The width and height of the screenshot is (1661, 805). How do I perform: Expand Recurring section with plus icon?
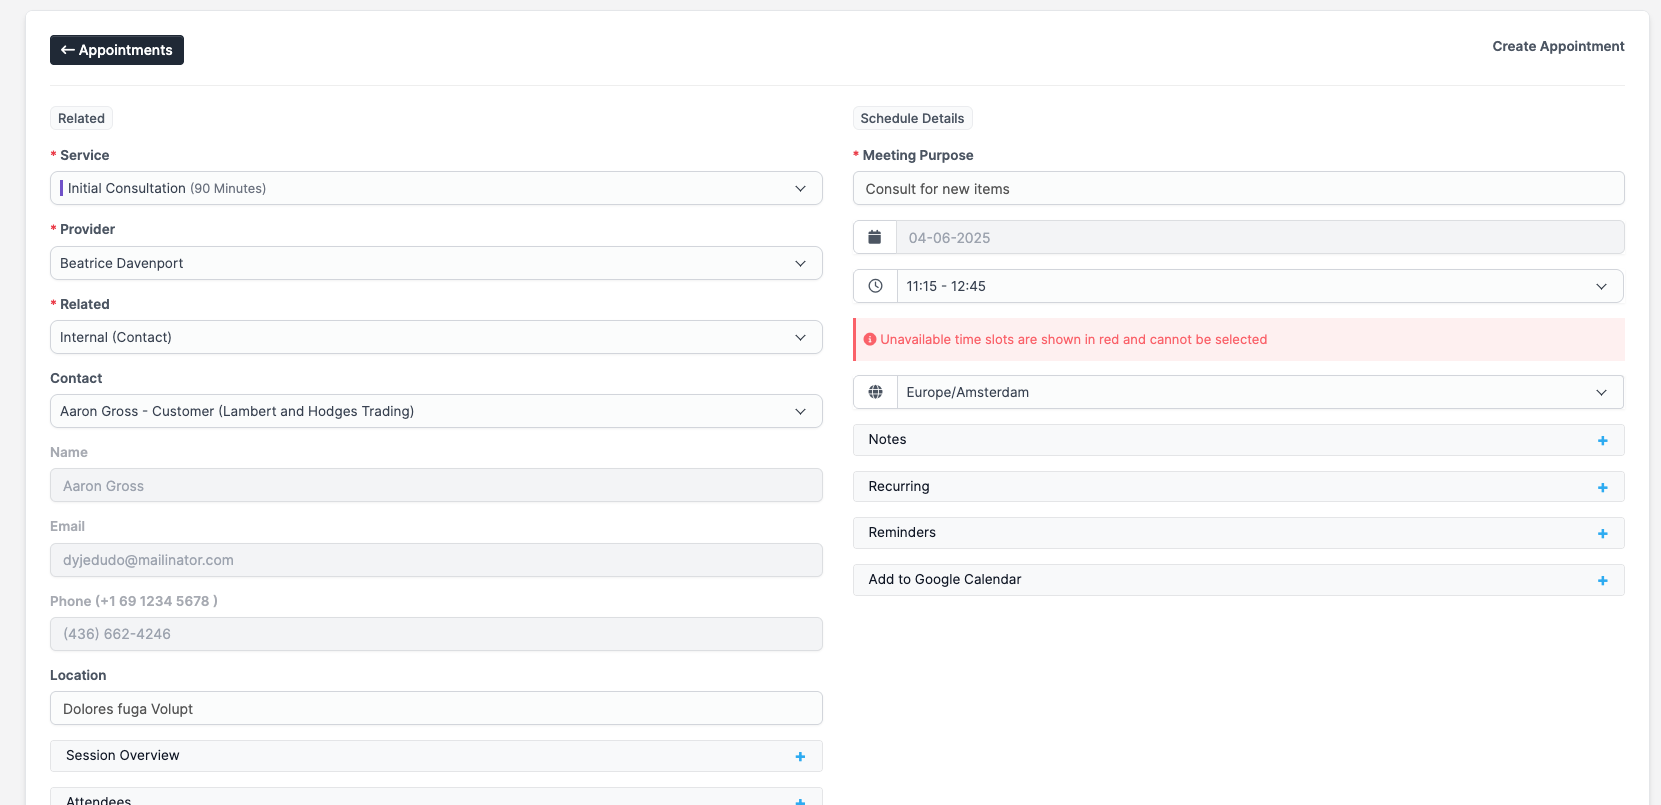1602,488
